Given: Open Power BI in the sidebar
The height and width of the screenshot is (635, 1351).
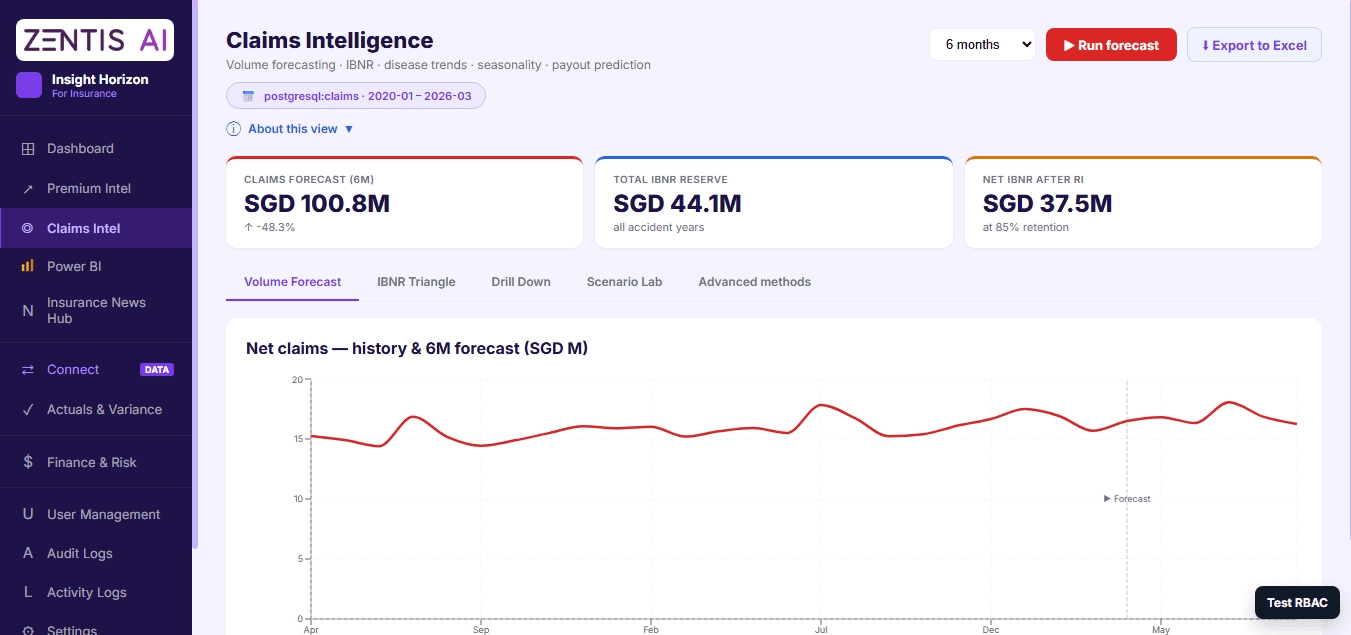Looking at the screenshot, I should 96,267.
